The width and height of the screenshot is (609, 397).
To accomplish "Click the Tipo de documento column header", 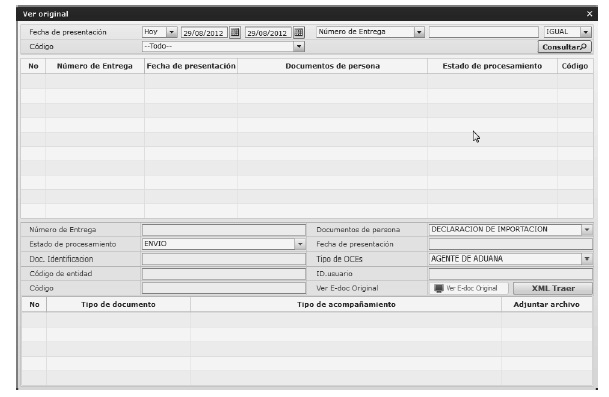I will coord(118,305).
